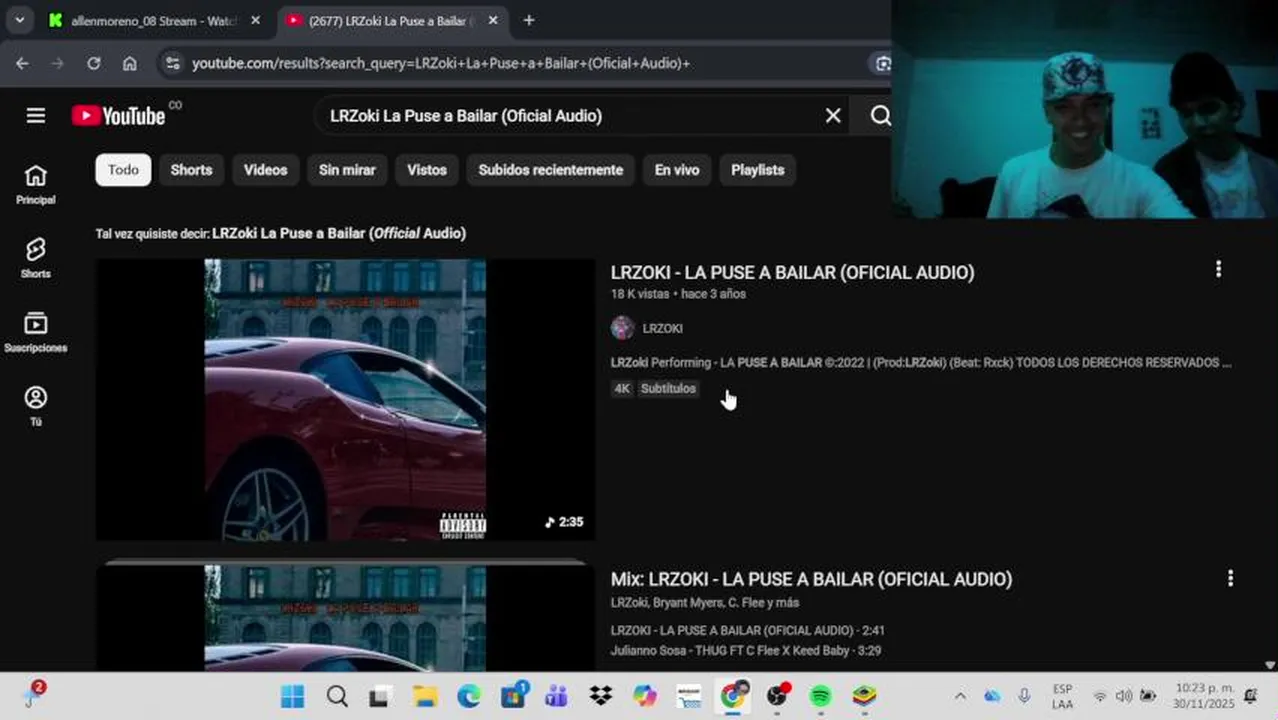The height and width of the screenshot is (720, 1278).
Task: Open options menu for first LRZOKI video
Action: click(x=1218, y=269)
